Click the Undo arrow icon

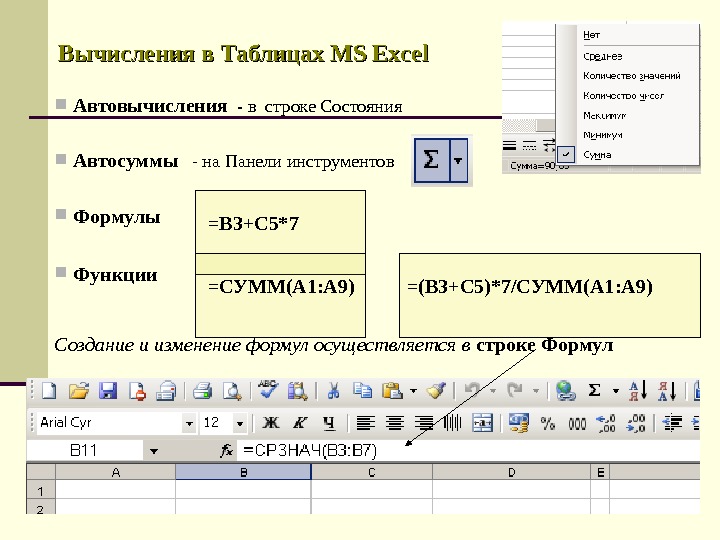click(472, 391)
